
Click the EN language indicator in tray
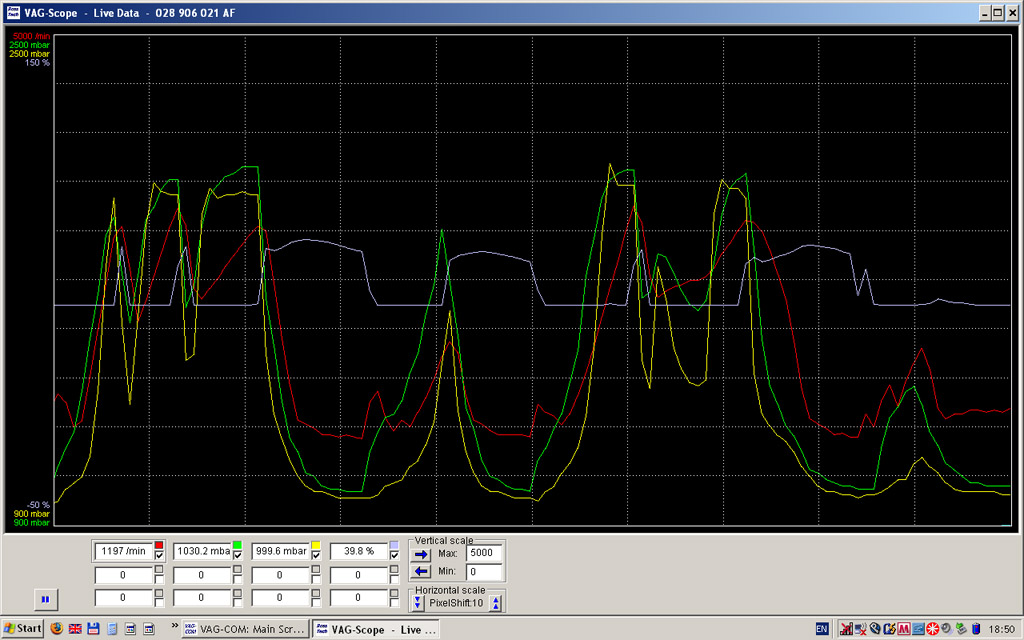tap(821, 629)
